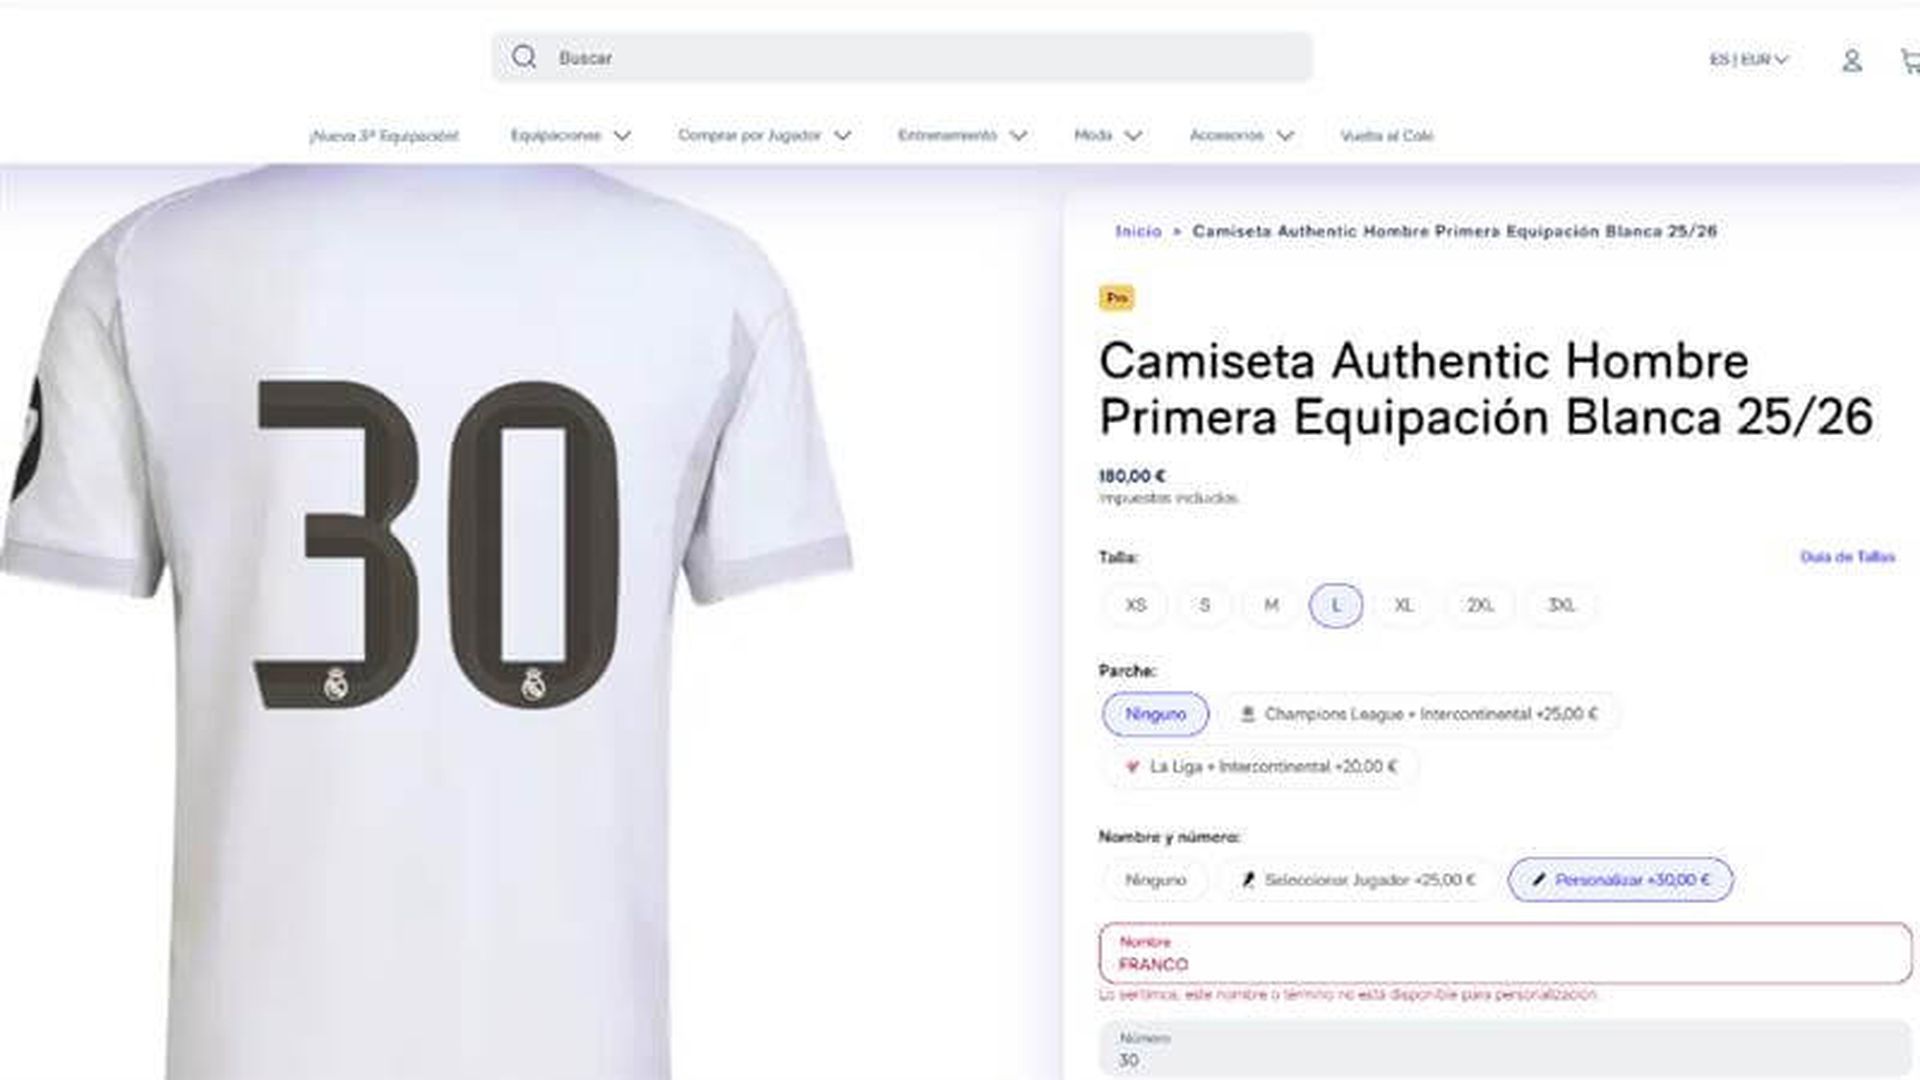Click the La Liga patch icon
1920x1080 pixels.
coord(1132,767)
